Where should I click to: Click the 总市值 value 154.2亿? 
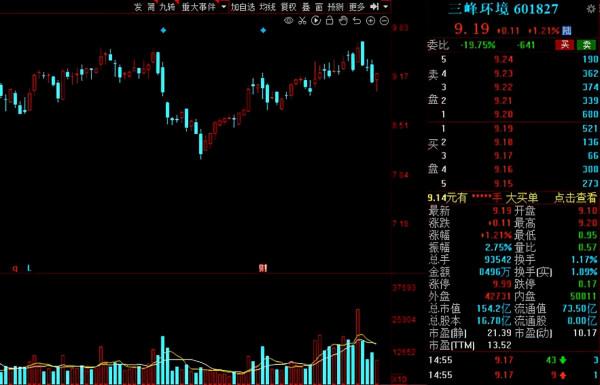point(494,308)
